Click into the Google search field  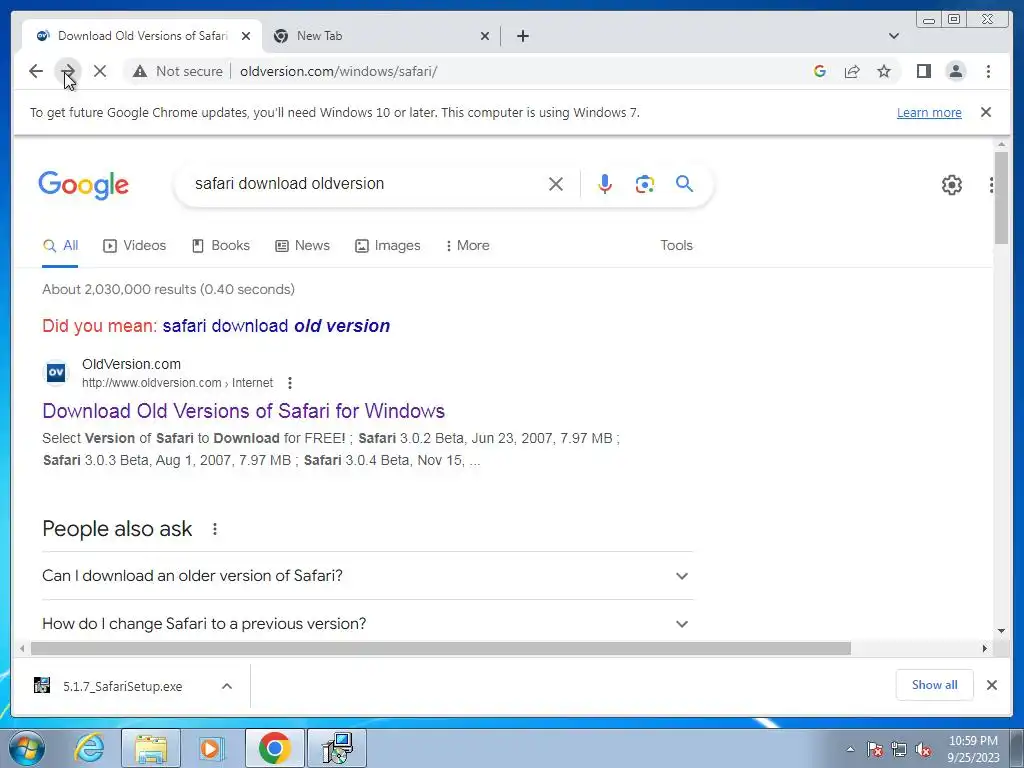[x=366, y=184]
